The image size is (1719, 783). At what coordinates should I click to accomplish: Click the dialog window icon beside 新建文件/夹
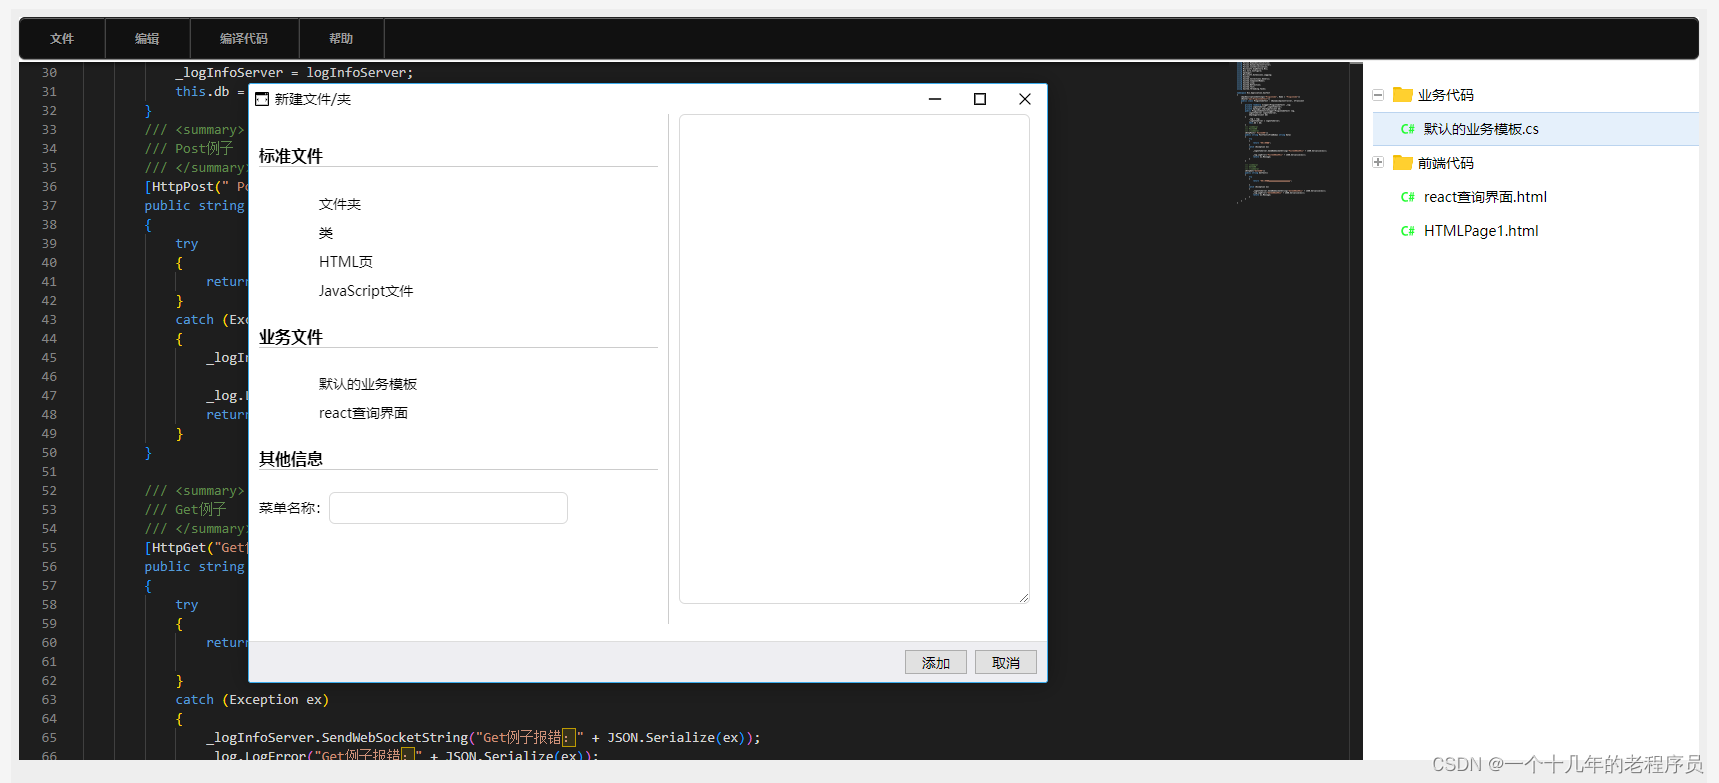click(262, 99)
